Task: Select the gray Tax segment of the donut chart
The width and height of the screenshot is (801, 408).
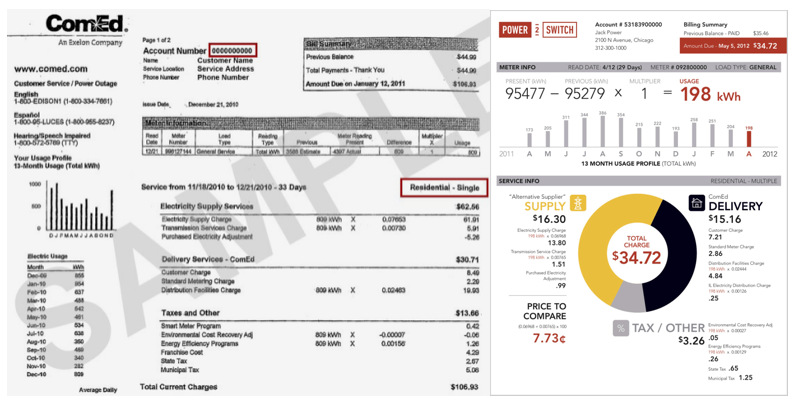Action: tap(628, 297)
